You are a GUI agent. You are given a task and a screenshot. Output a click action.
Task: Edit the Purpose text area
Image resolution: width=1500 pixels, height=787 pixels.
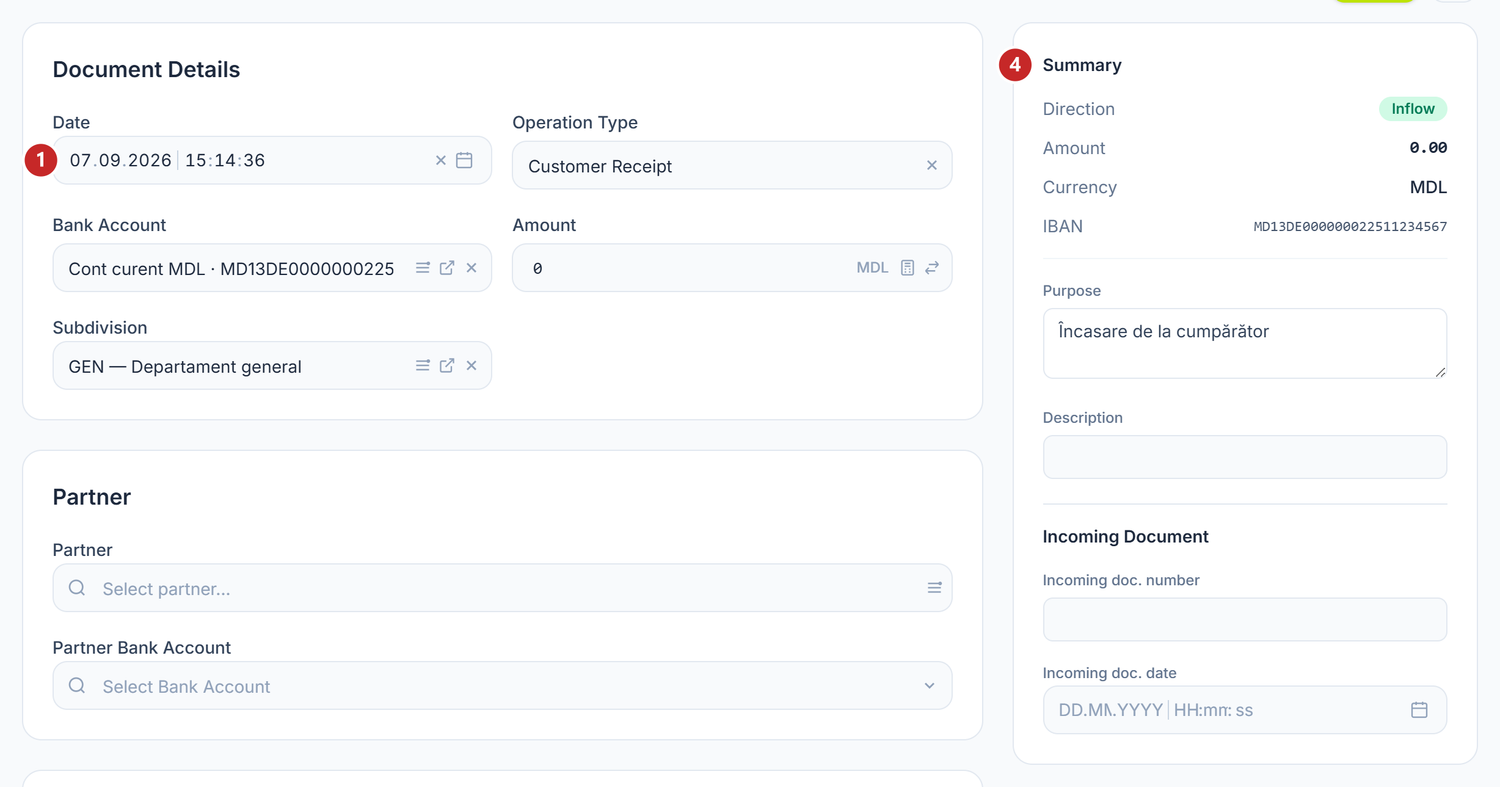click(x=1245, y=343)
